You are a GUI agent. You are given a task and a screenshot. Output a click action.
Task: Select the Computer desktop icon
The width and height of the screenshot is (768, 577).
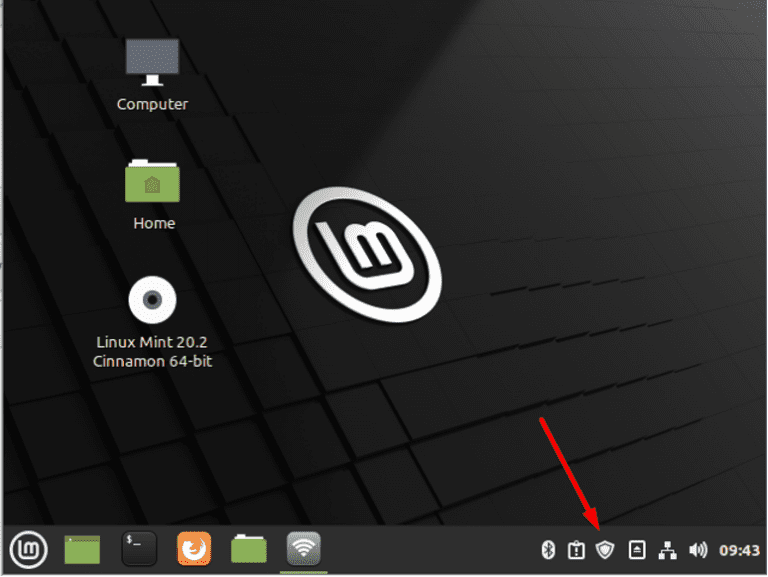(x=152, y=62)
